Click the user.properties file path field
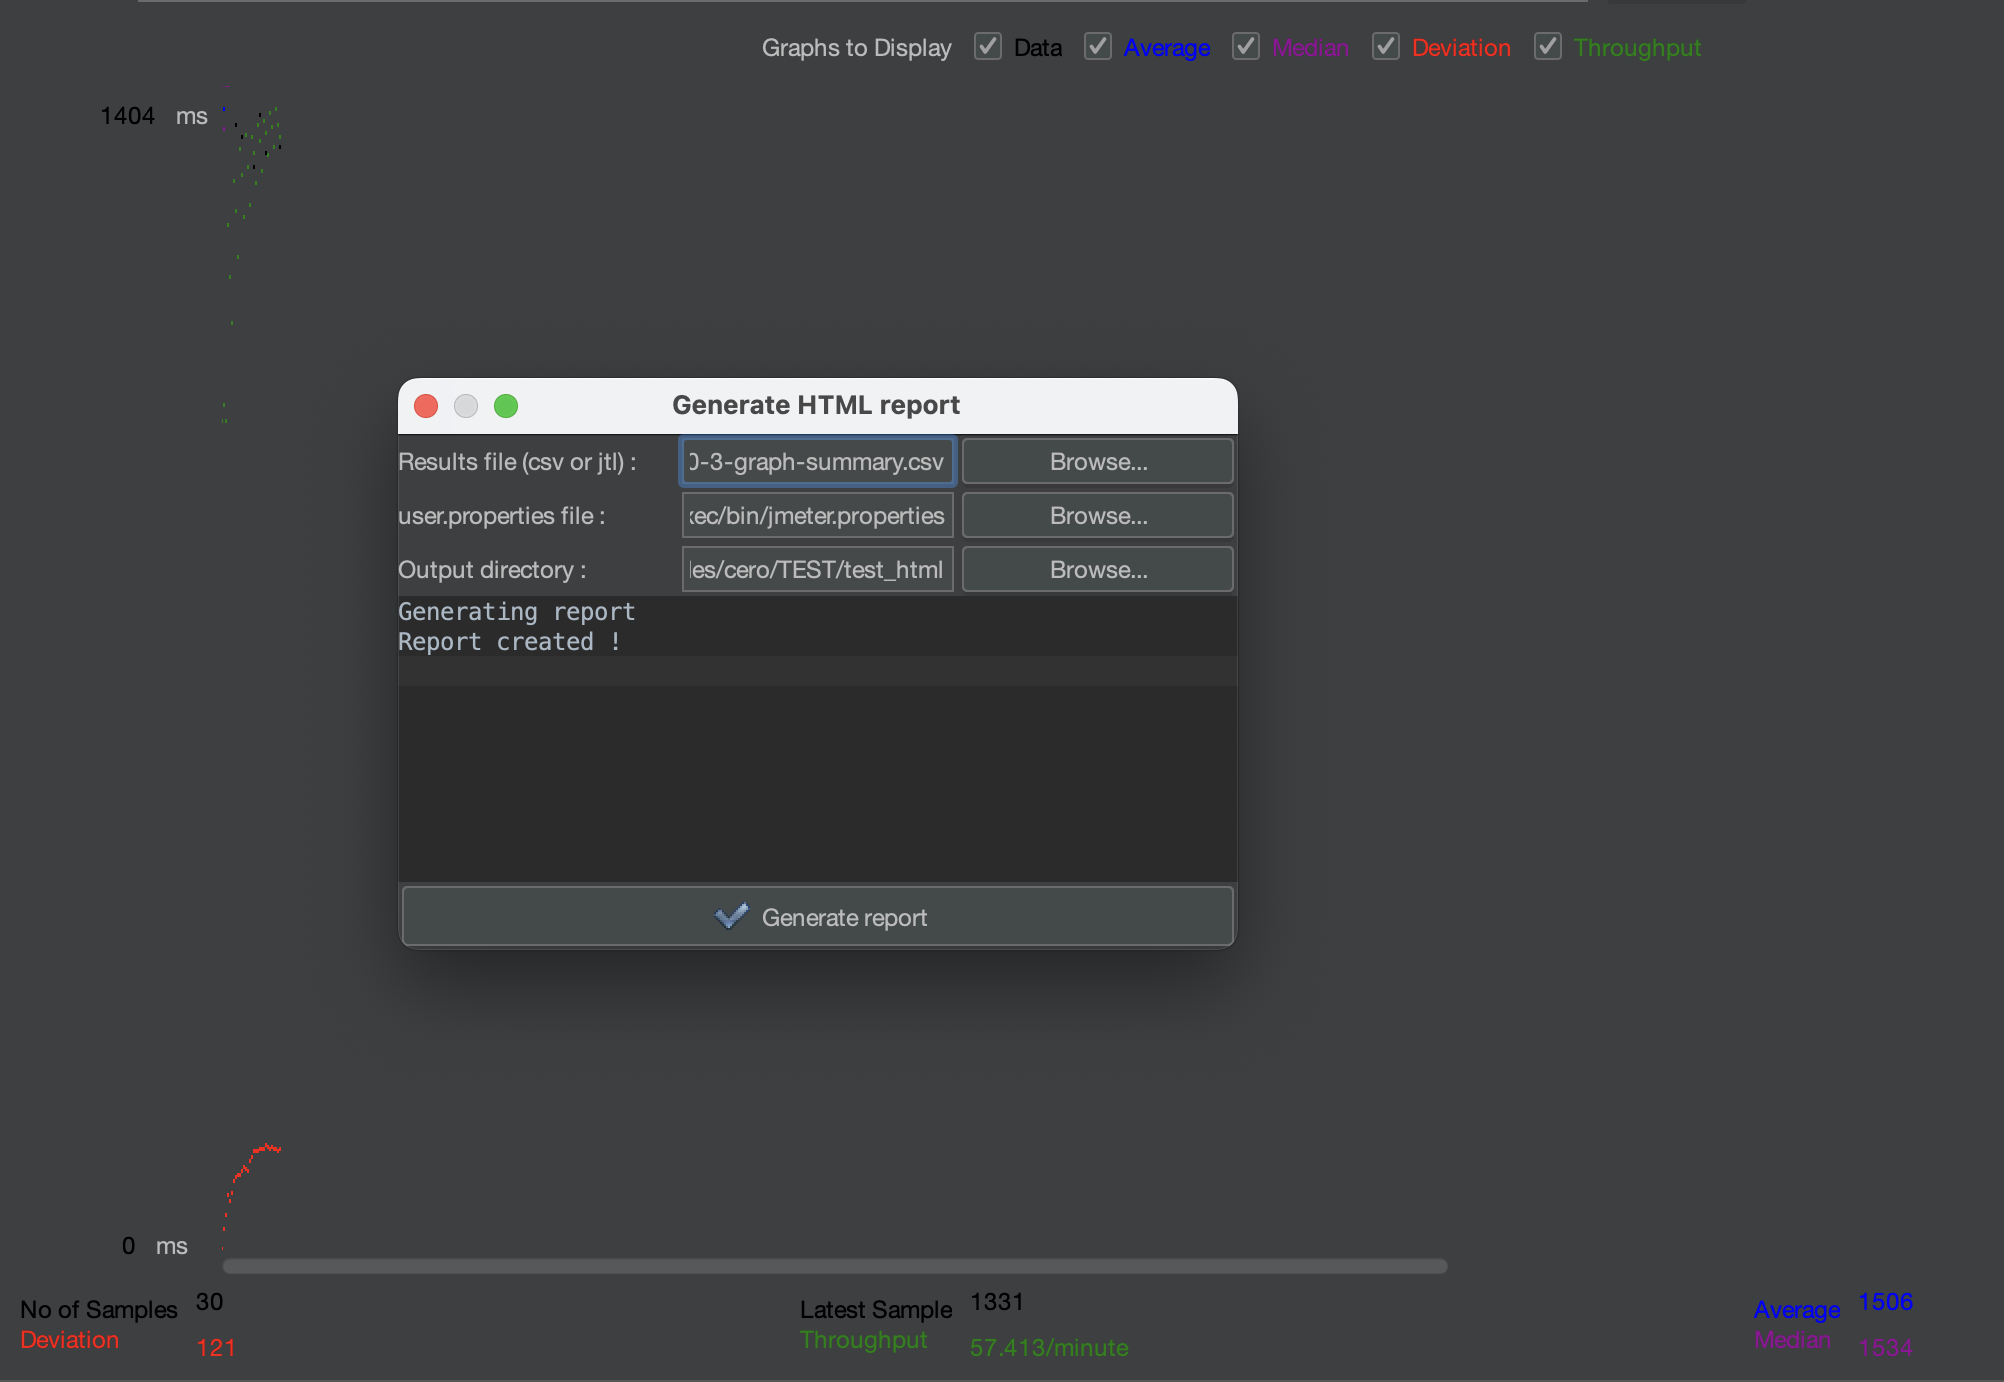Viewport: 2004px width, 1382px height. (817, 516)
